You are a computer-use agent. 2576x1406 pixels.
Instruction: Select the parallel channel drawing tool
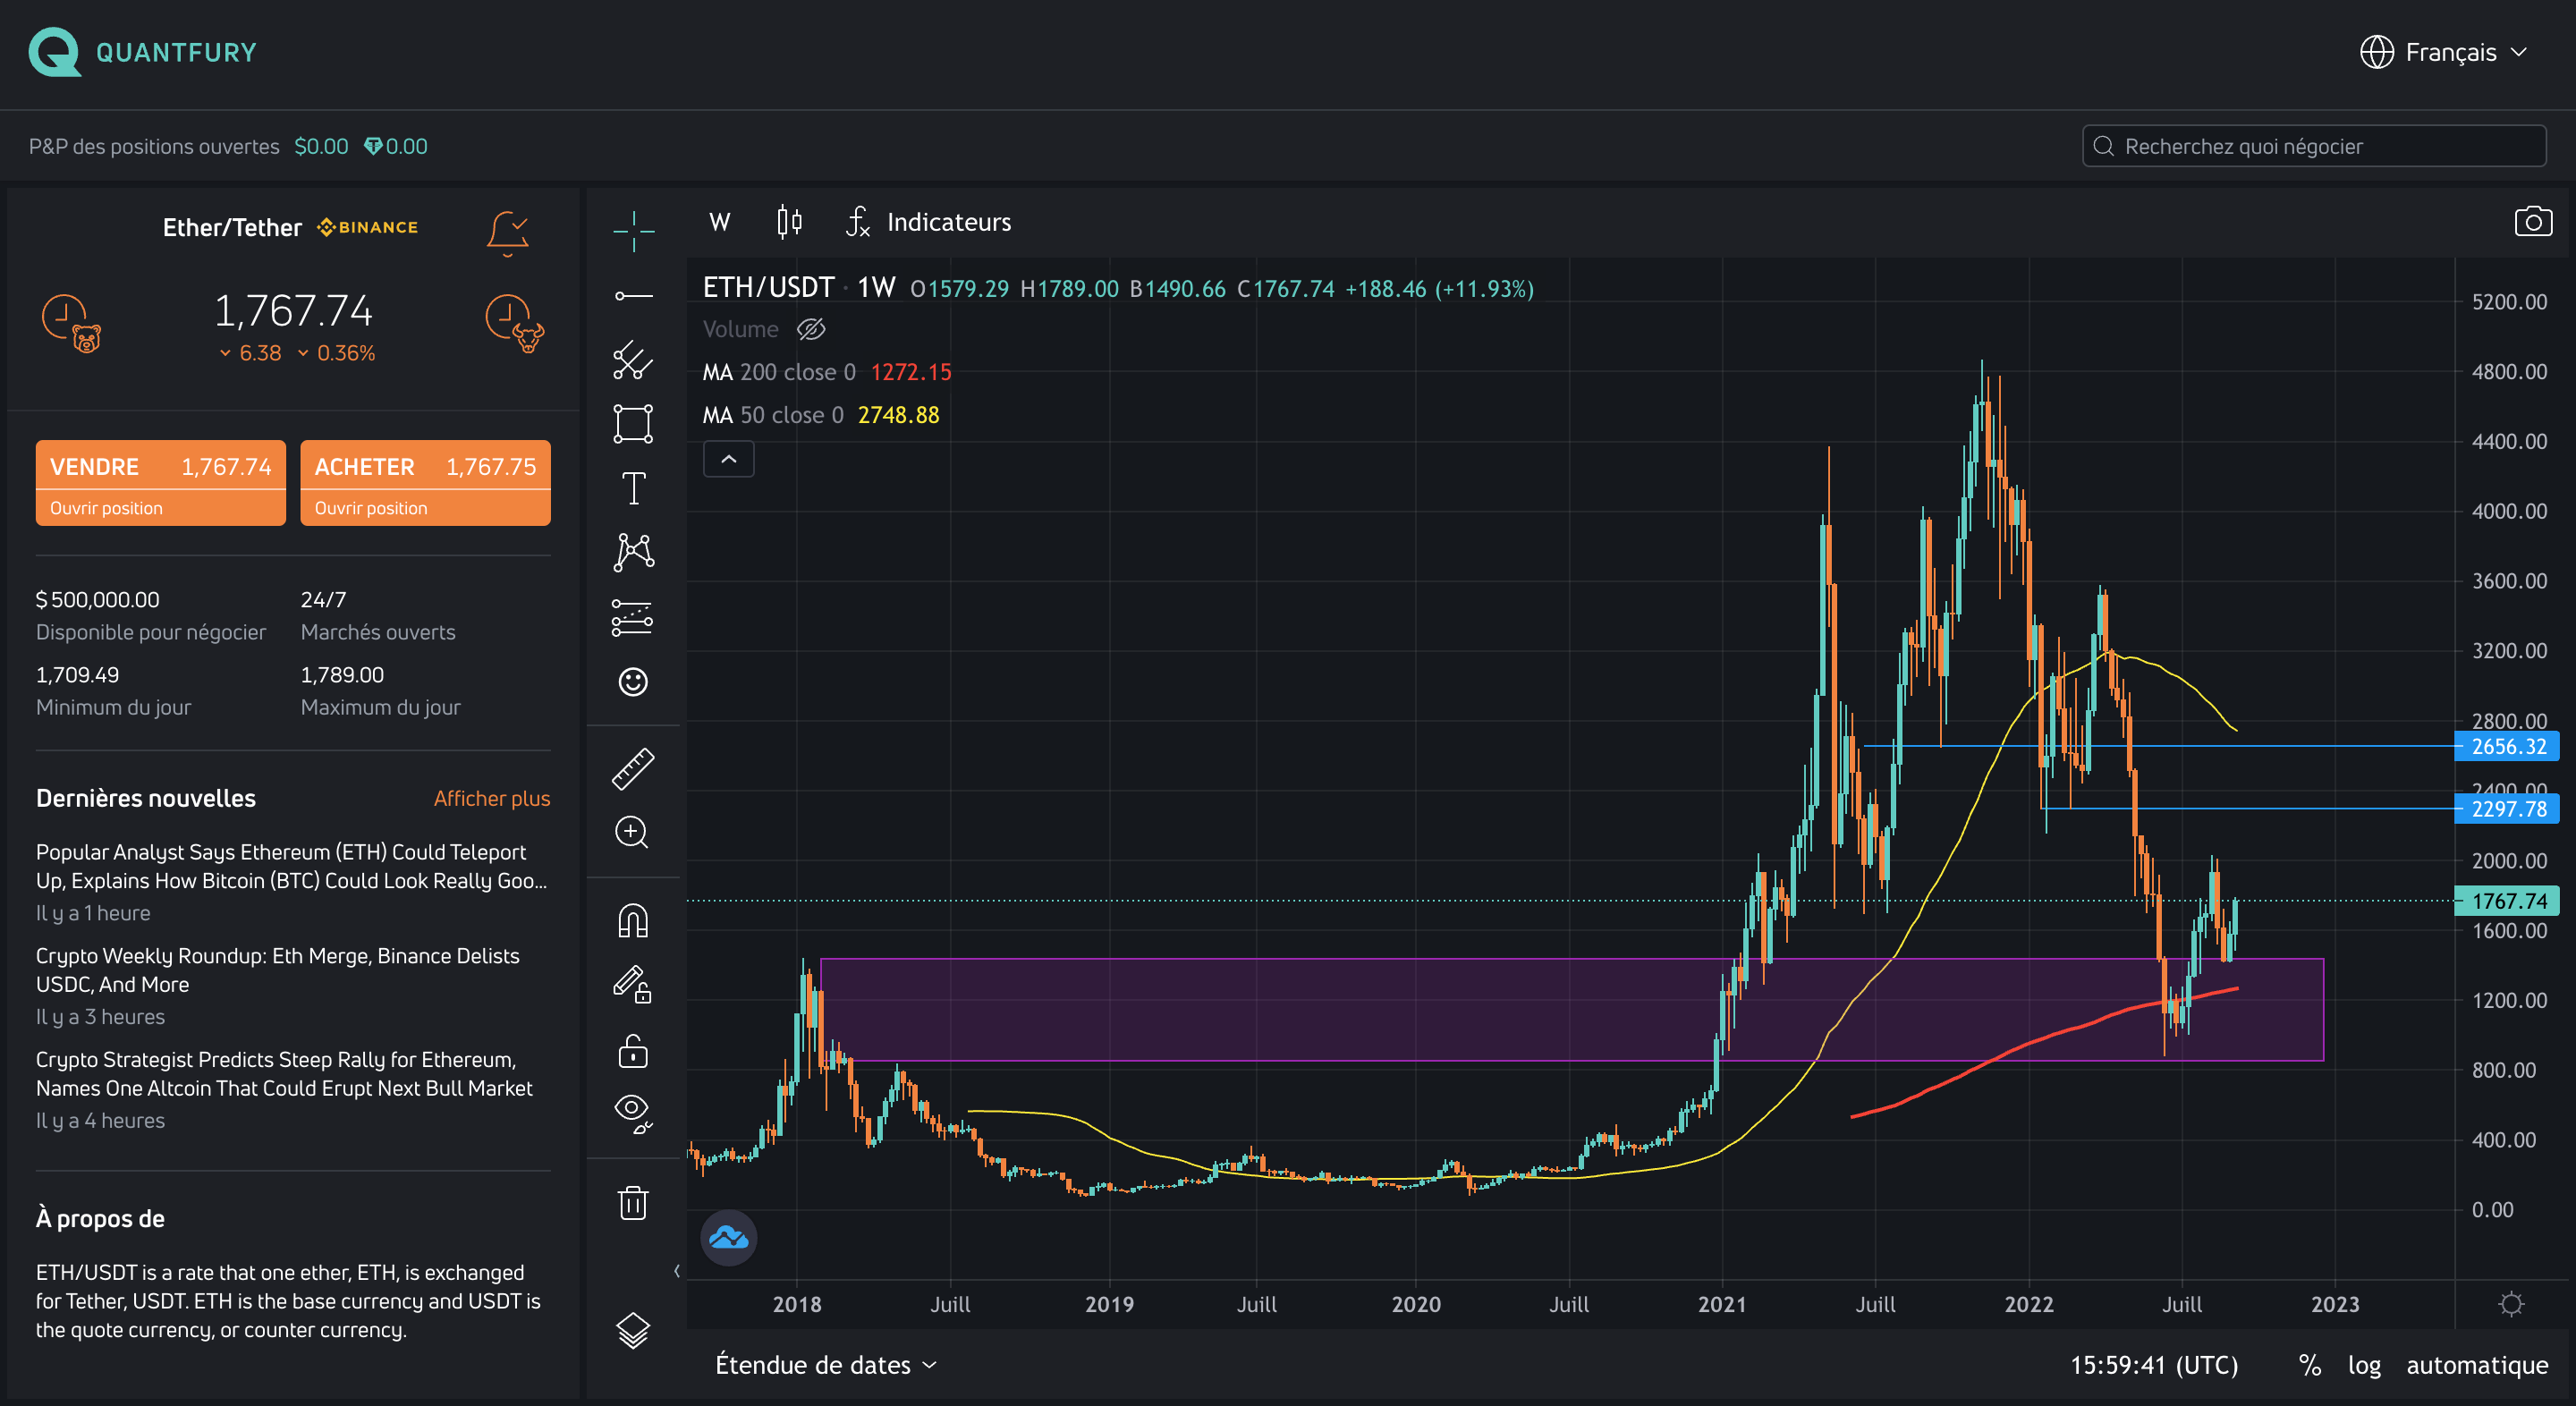pyautogui.click(x=633, y=360)
